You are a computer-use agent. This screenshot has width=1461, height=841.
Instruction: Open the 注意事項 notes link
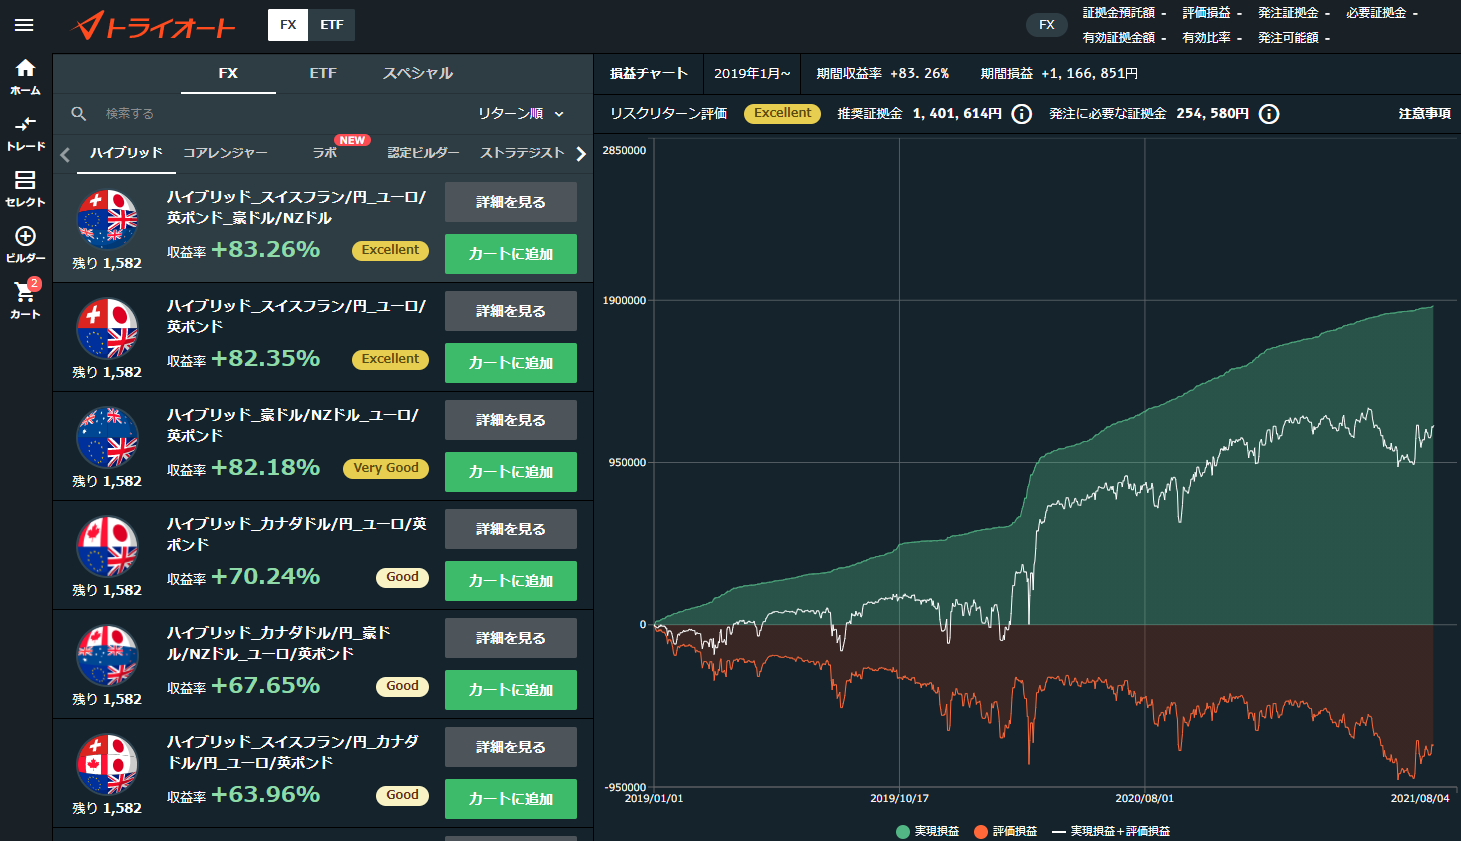pyautogui.click(x=1424, y=114)
